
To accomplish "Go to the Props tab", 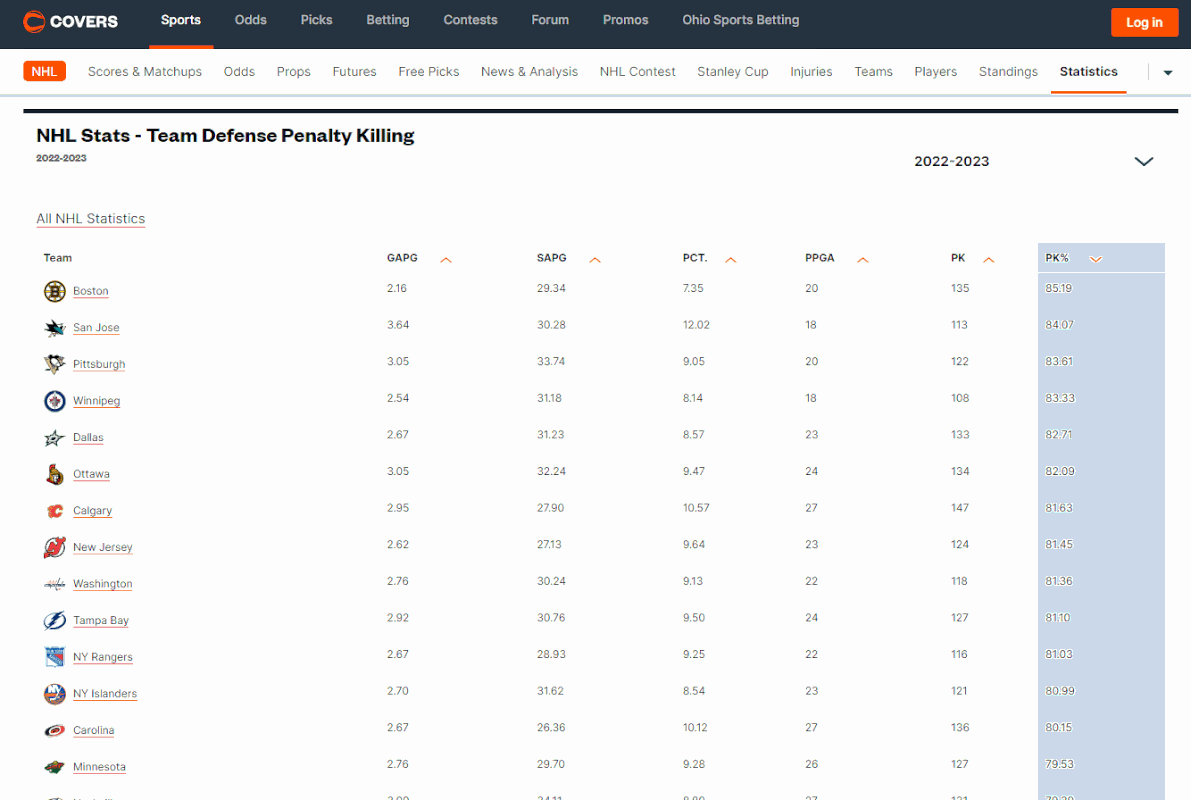I will 293,71.
